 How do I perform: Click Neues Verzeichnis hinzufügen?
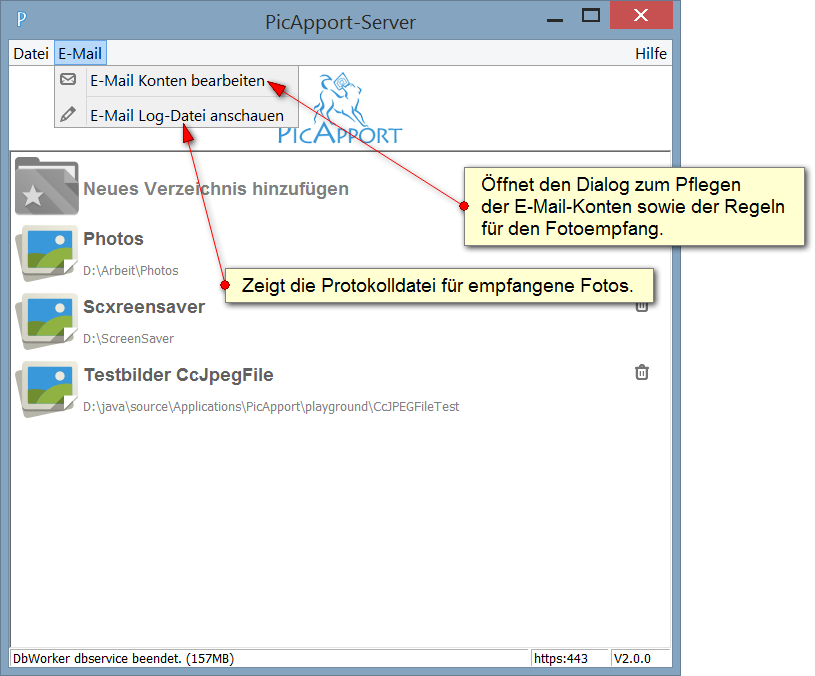pyautogui.click(x=216, y=188)
